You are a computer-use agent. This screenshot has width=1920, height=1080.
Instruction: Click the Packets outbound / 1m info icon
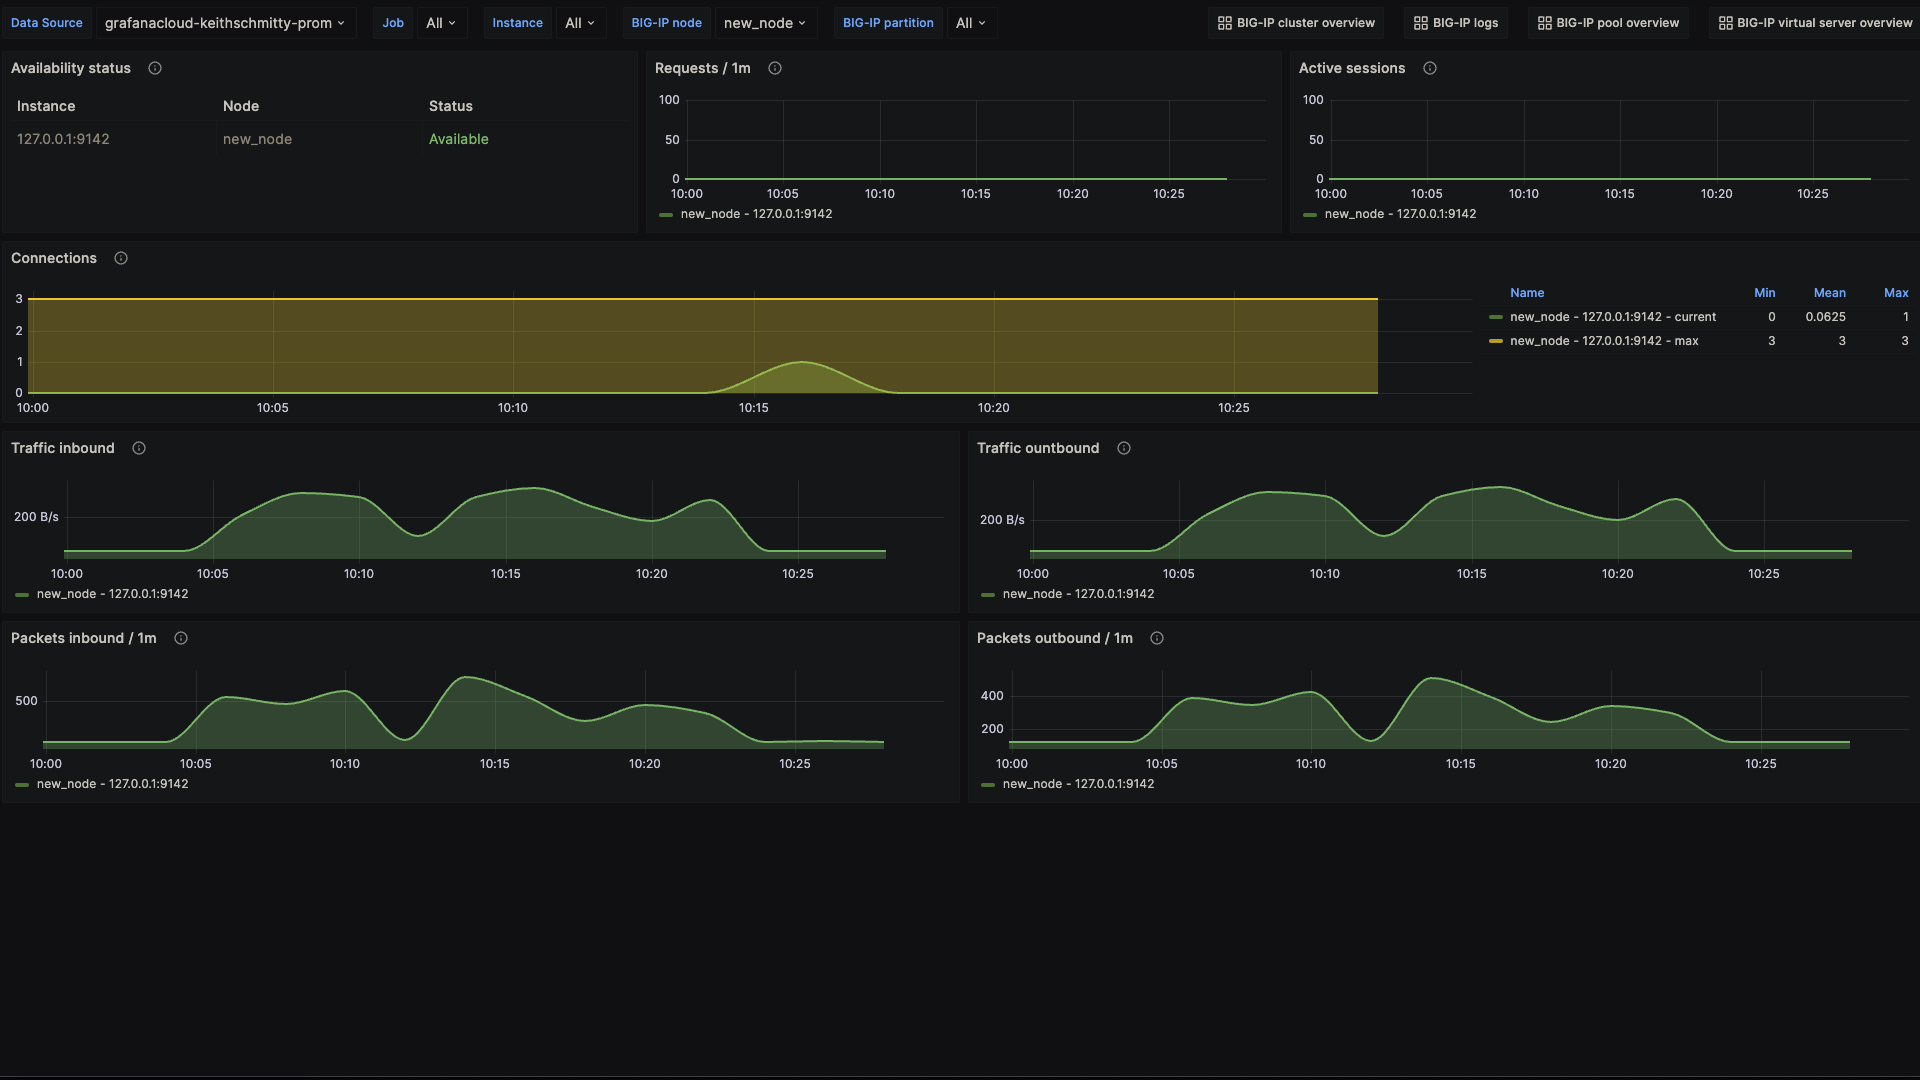click(x=1157, y=638)
